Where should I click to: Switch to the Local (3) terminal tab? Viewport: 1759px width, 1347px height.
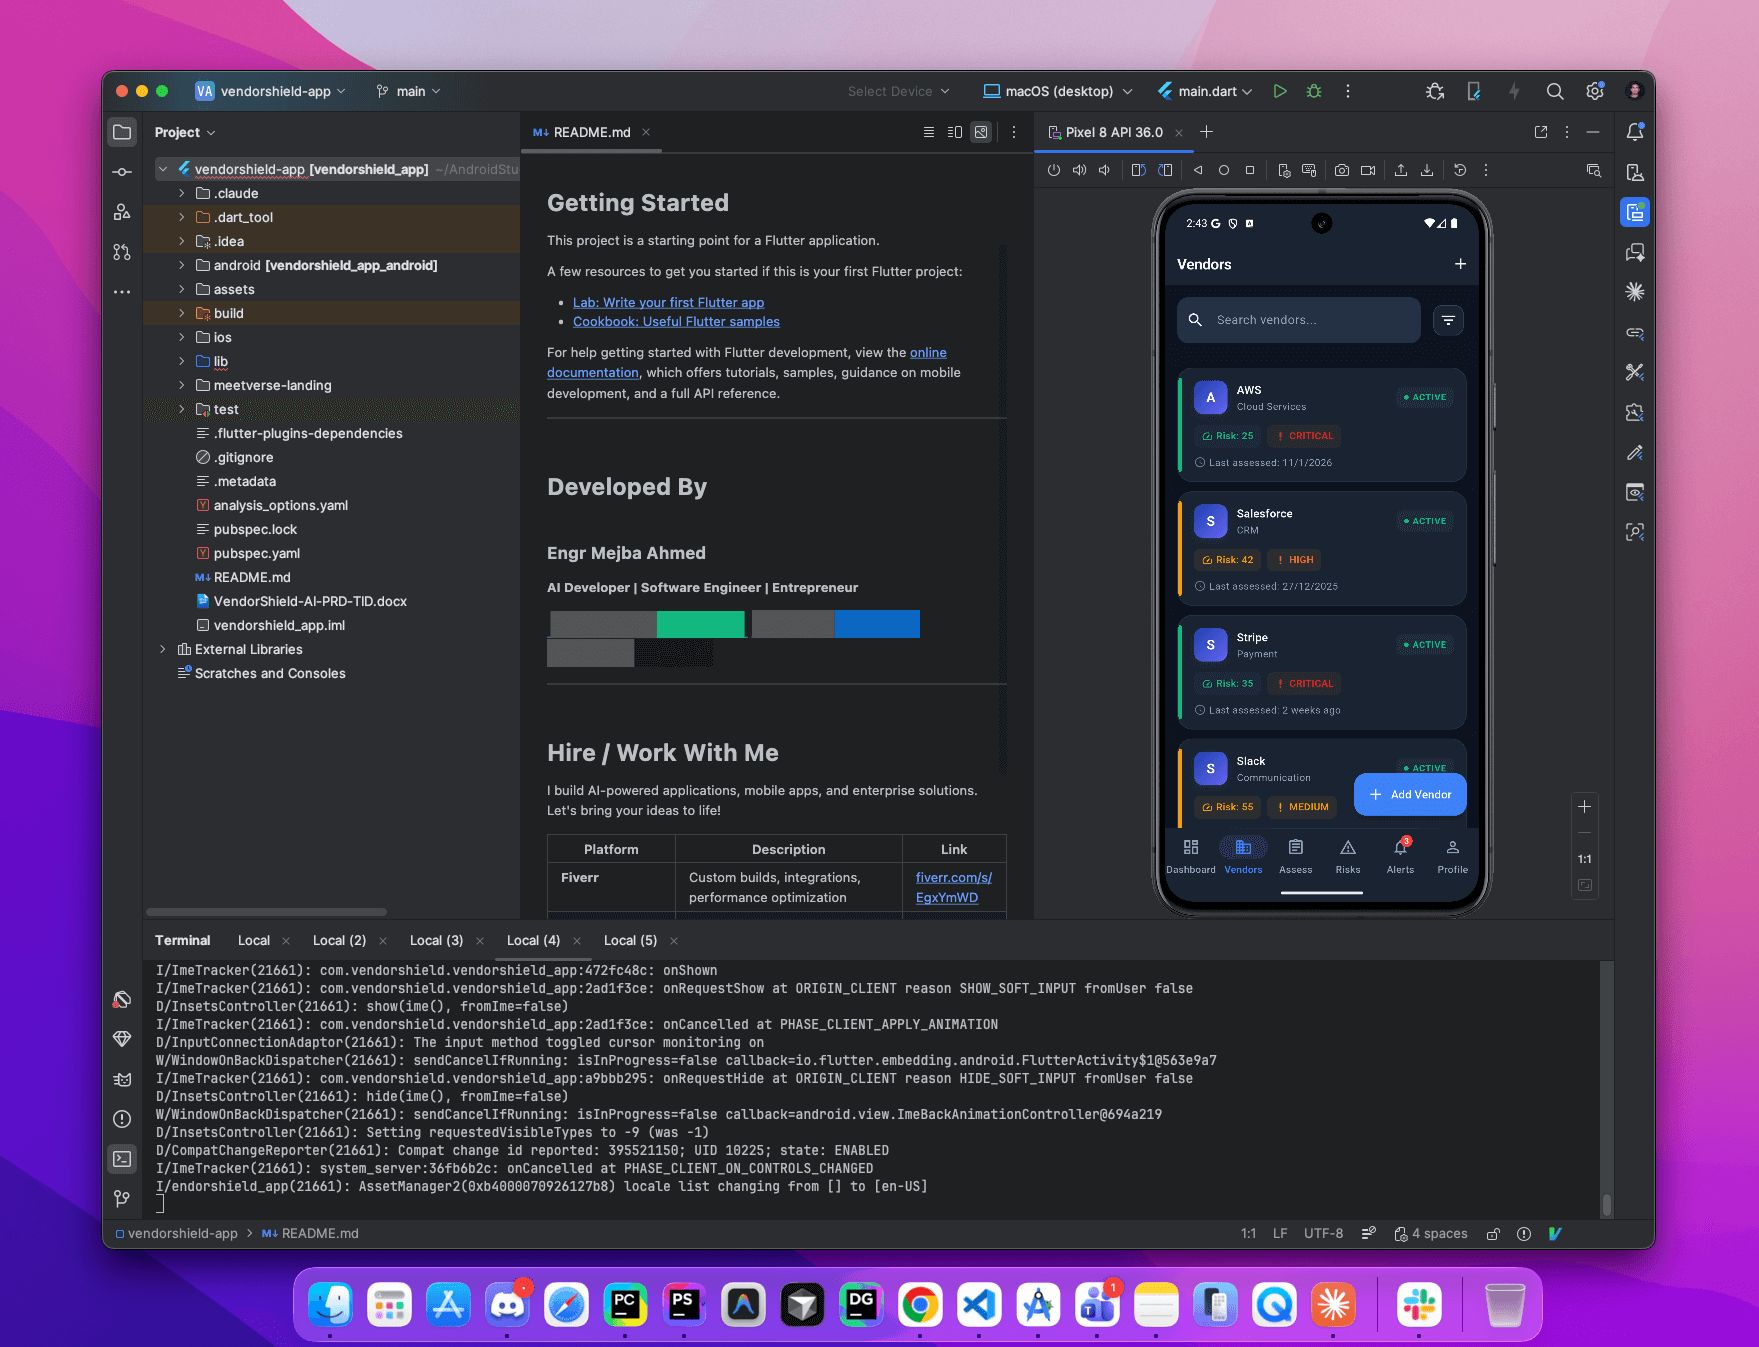[x=436, y=940]
